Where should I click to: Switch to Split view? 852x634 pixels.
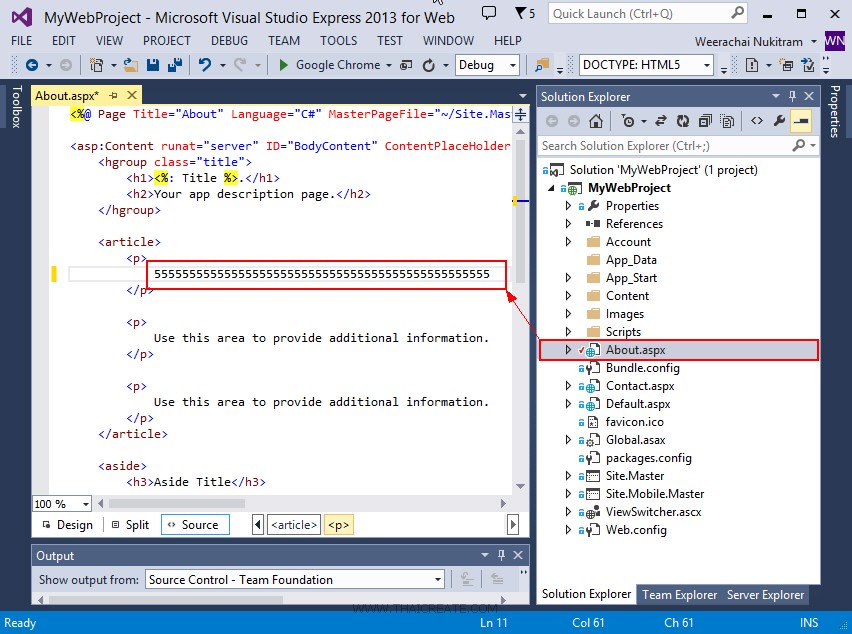tap(130, 525)
